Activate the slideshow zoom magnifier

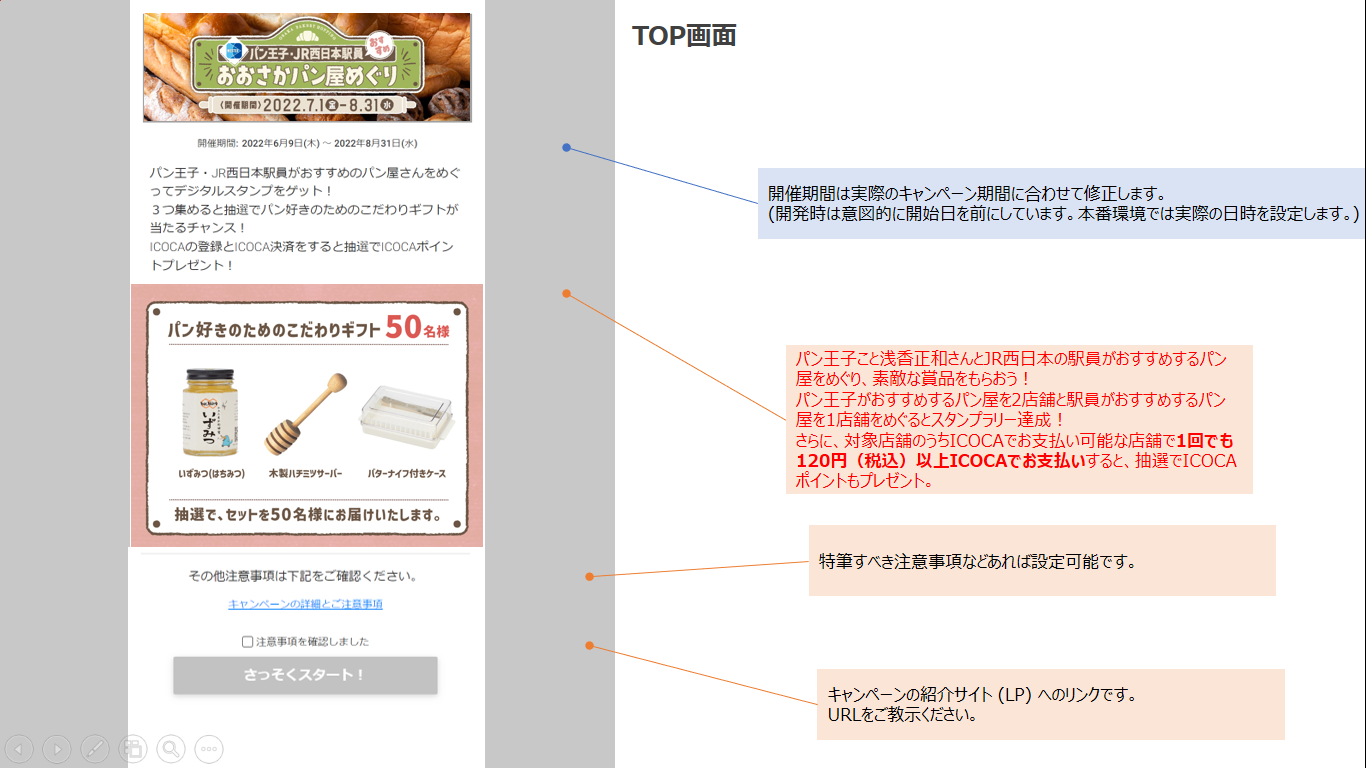[x=171, y=749]
